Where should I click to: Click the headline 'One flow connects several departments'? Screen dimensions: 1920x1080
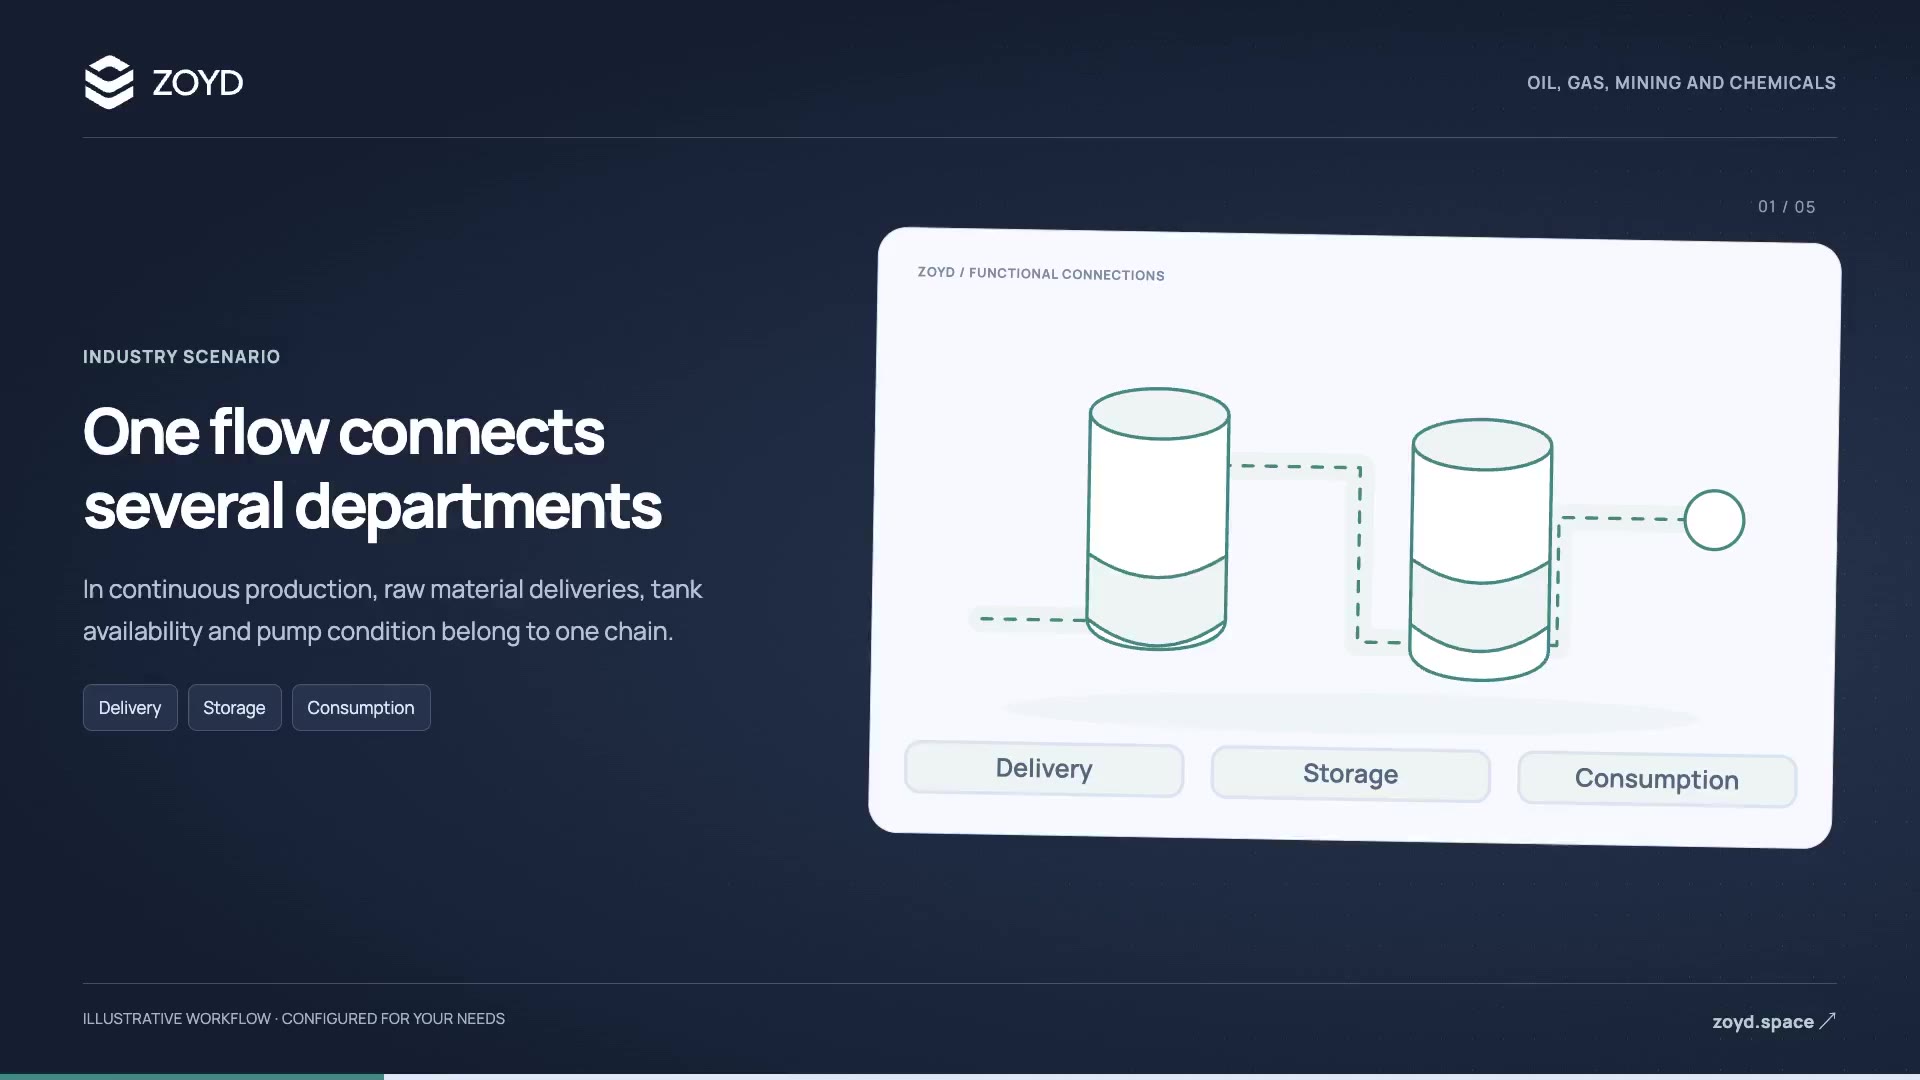point(372,469)
